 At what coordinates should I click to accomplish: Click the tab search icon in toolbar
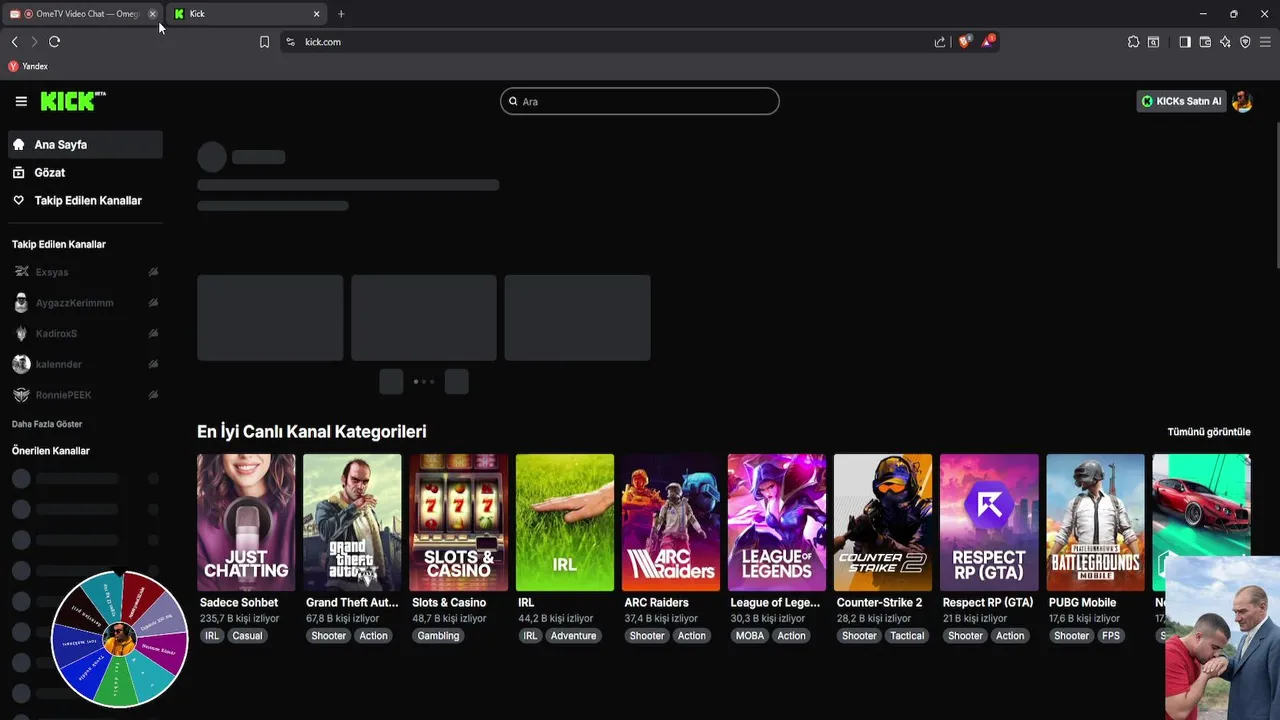click(x=1153, y=42)
